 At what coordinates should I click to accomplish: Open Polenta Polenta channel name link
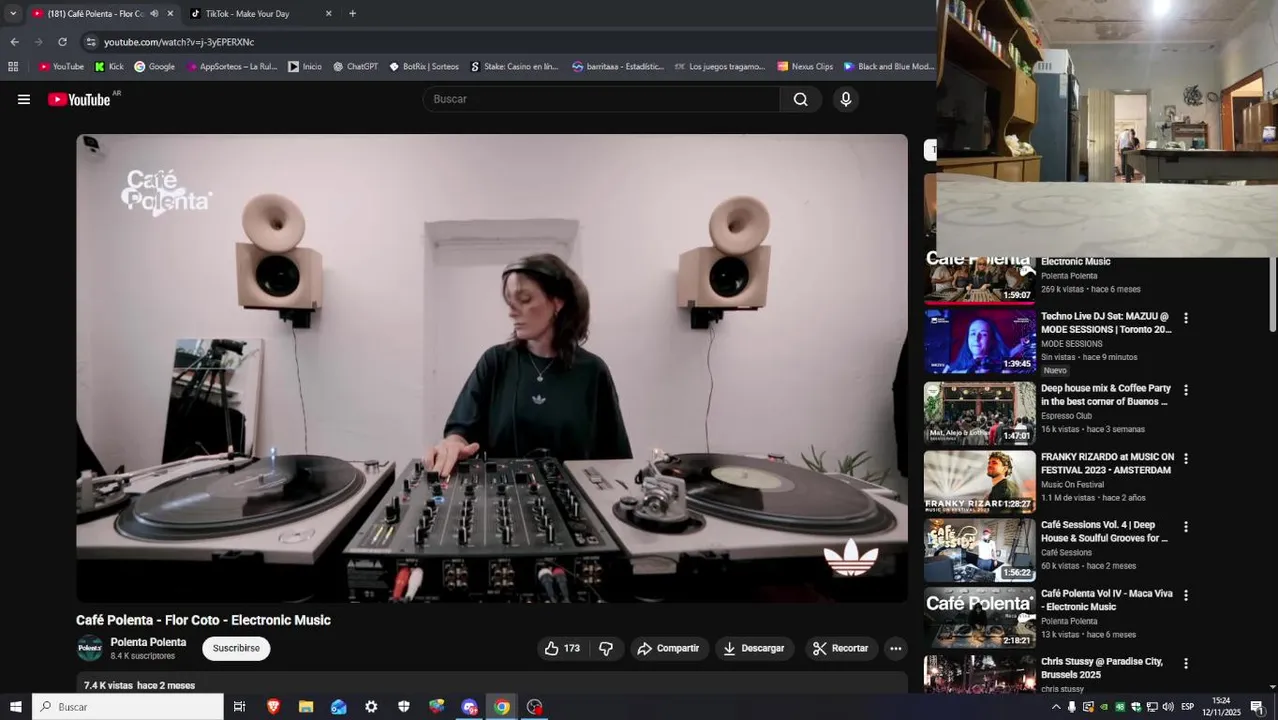pyautogui.click(x=148, y=642)
